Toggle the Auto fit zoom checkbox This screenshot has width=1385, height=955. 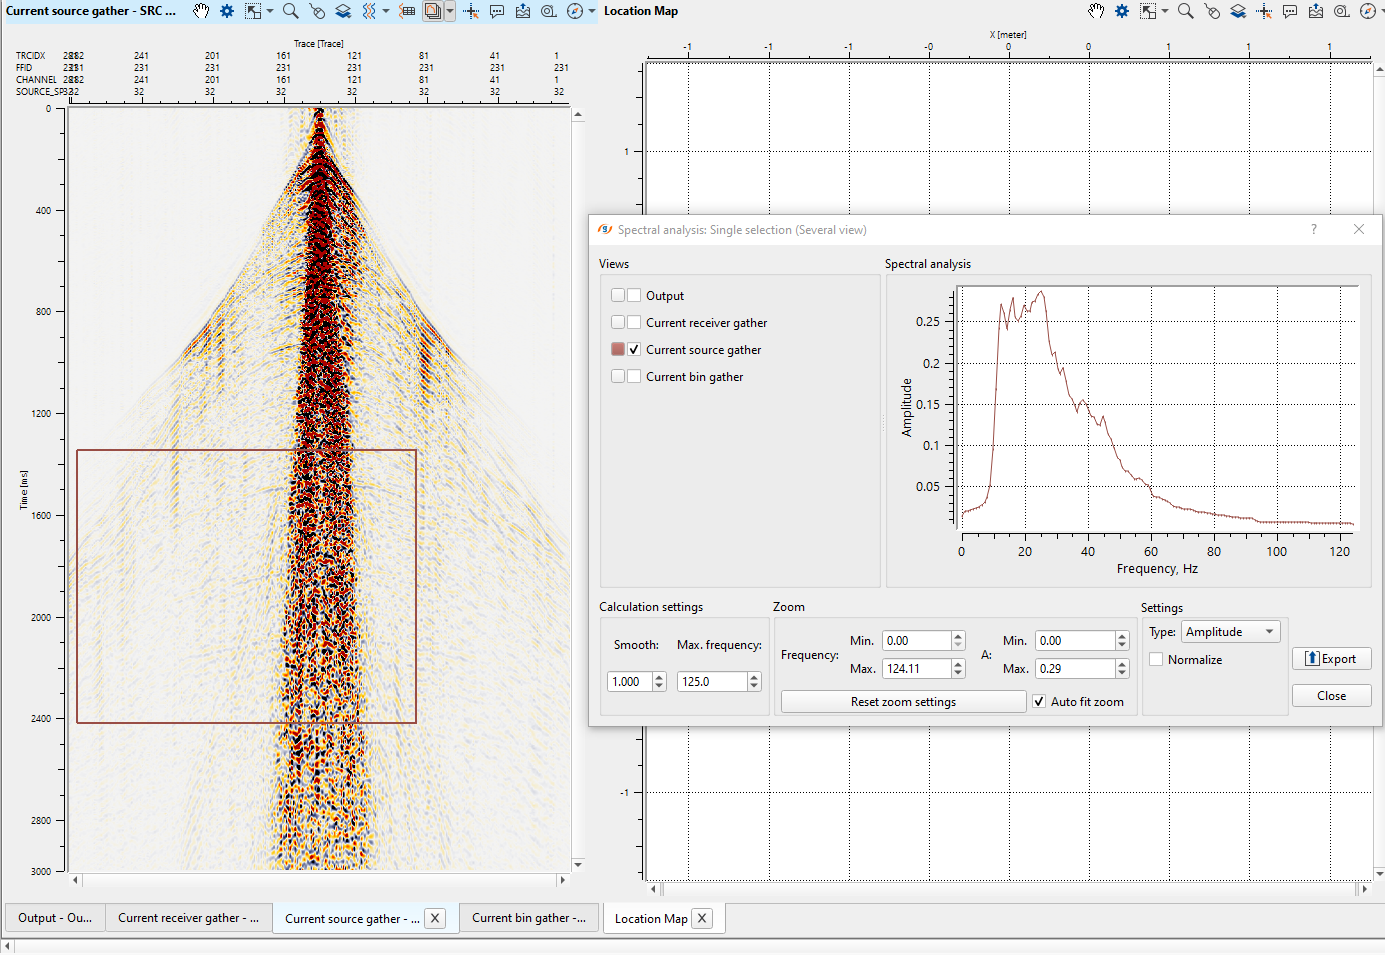tap(1039, 702)
